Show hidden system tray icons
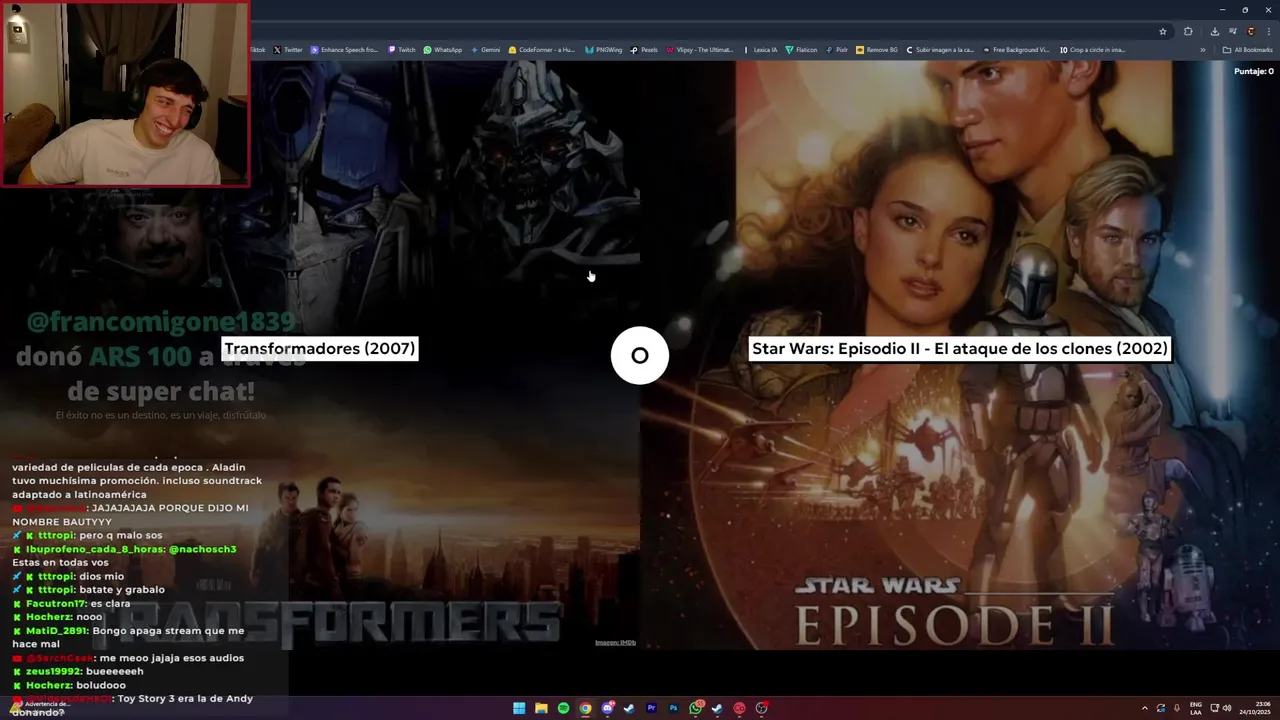Image resolution: width=1280 pixels, height=720 pixels. pyautogui.click(x=1144, y=708)
